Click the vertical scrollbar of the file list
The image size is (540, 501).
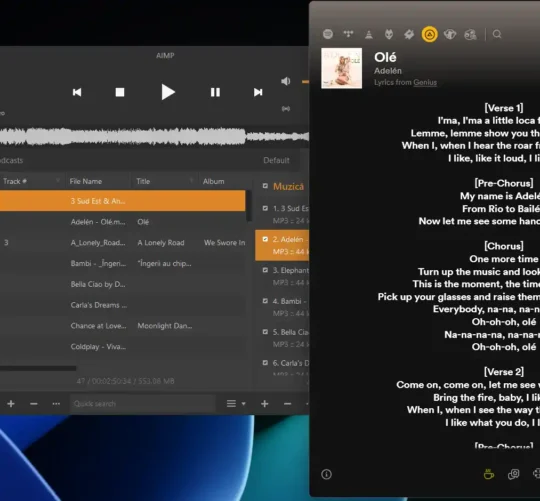[249, 206]
